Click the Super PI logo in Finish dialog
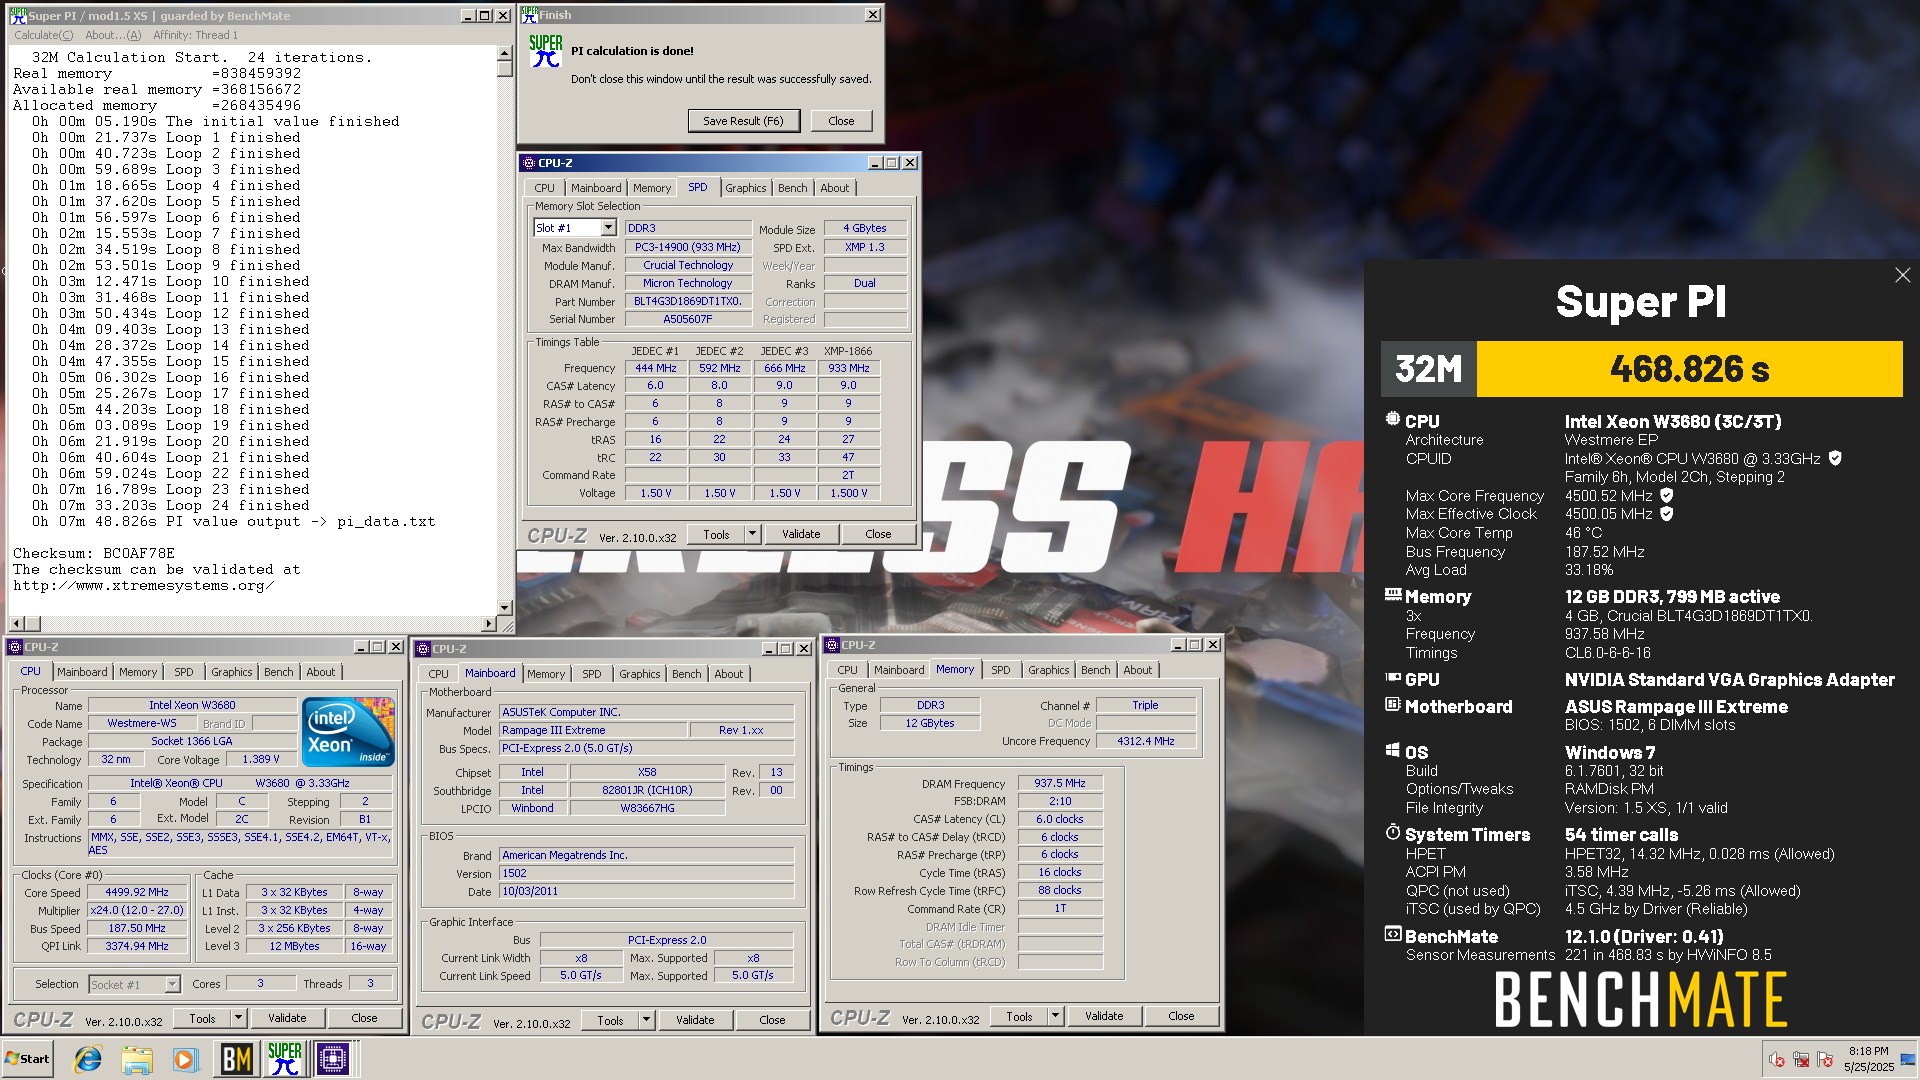The height and width of the screenshot is (1080, 1920). point(546,51)
